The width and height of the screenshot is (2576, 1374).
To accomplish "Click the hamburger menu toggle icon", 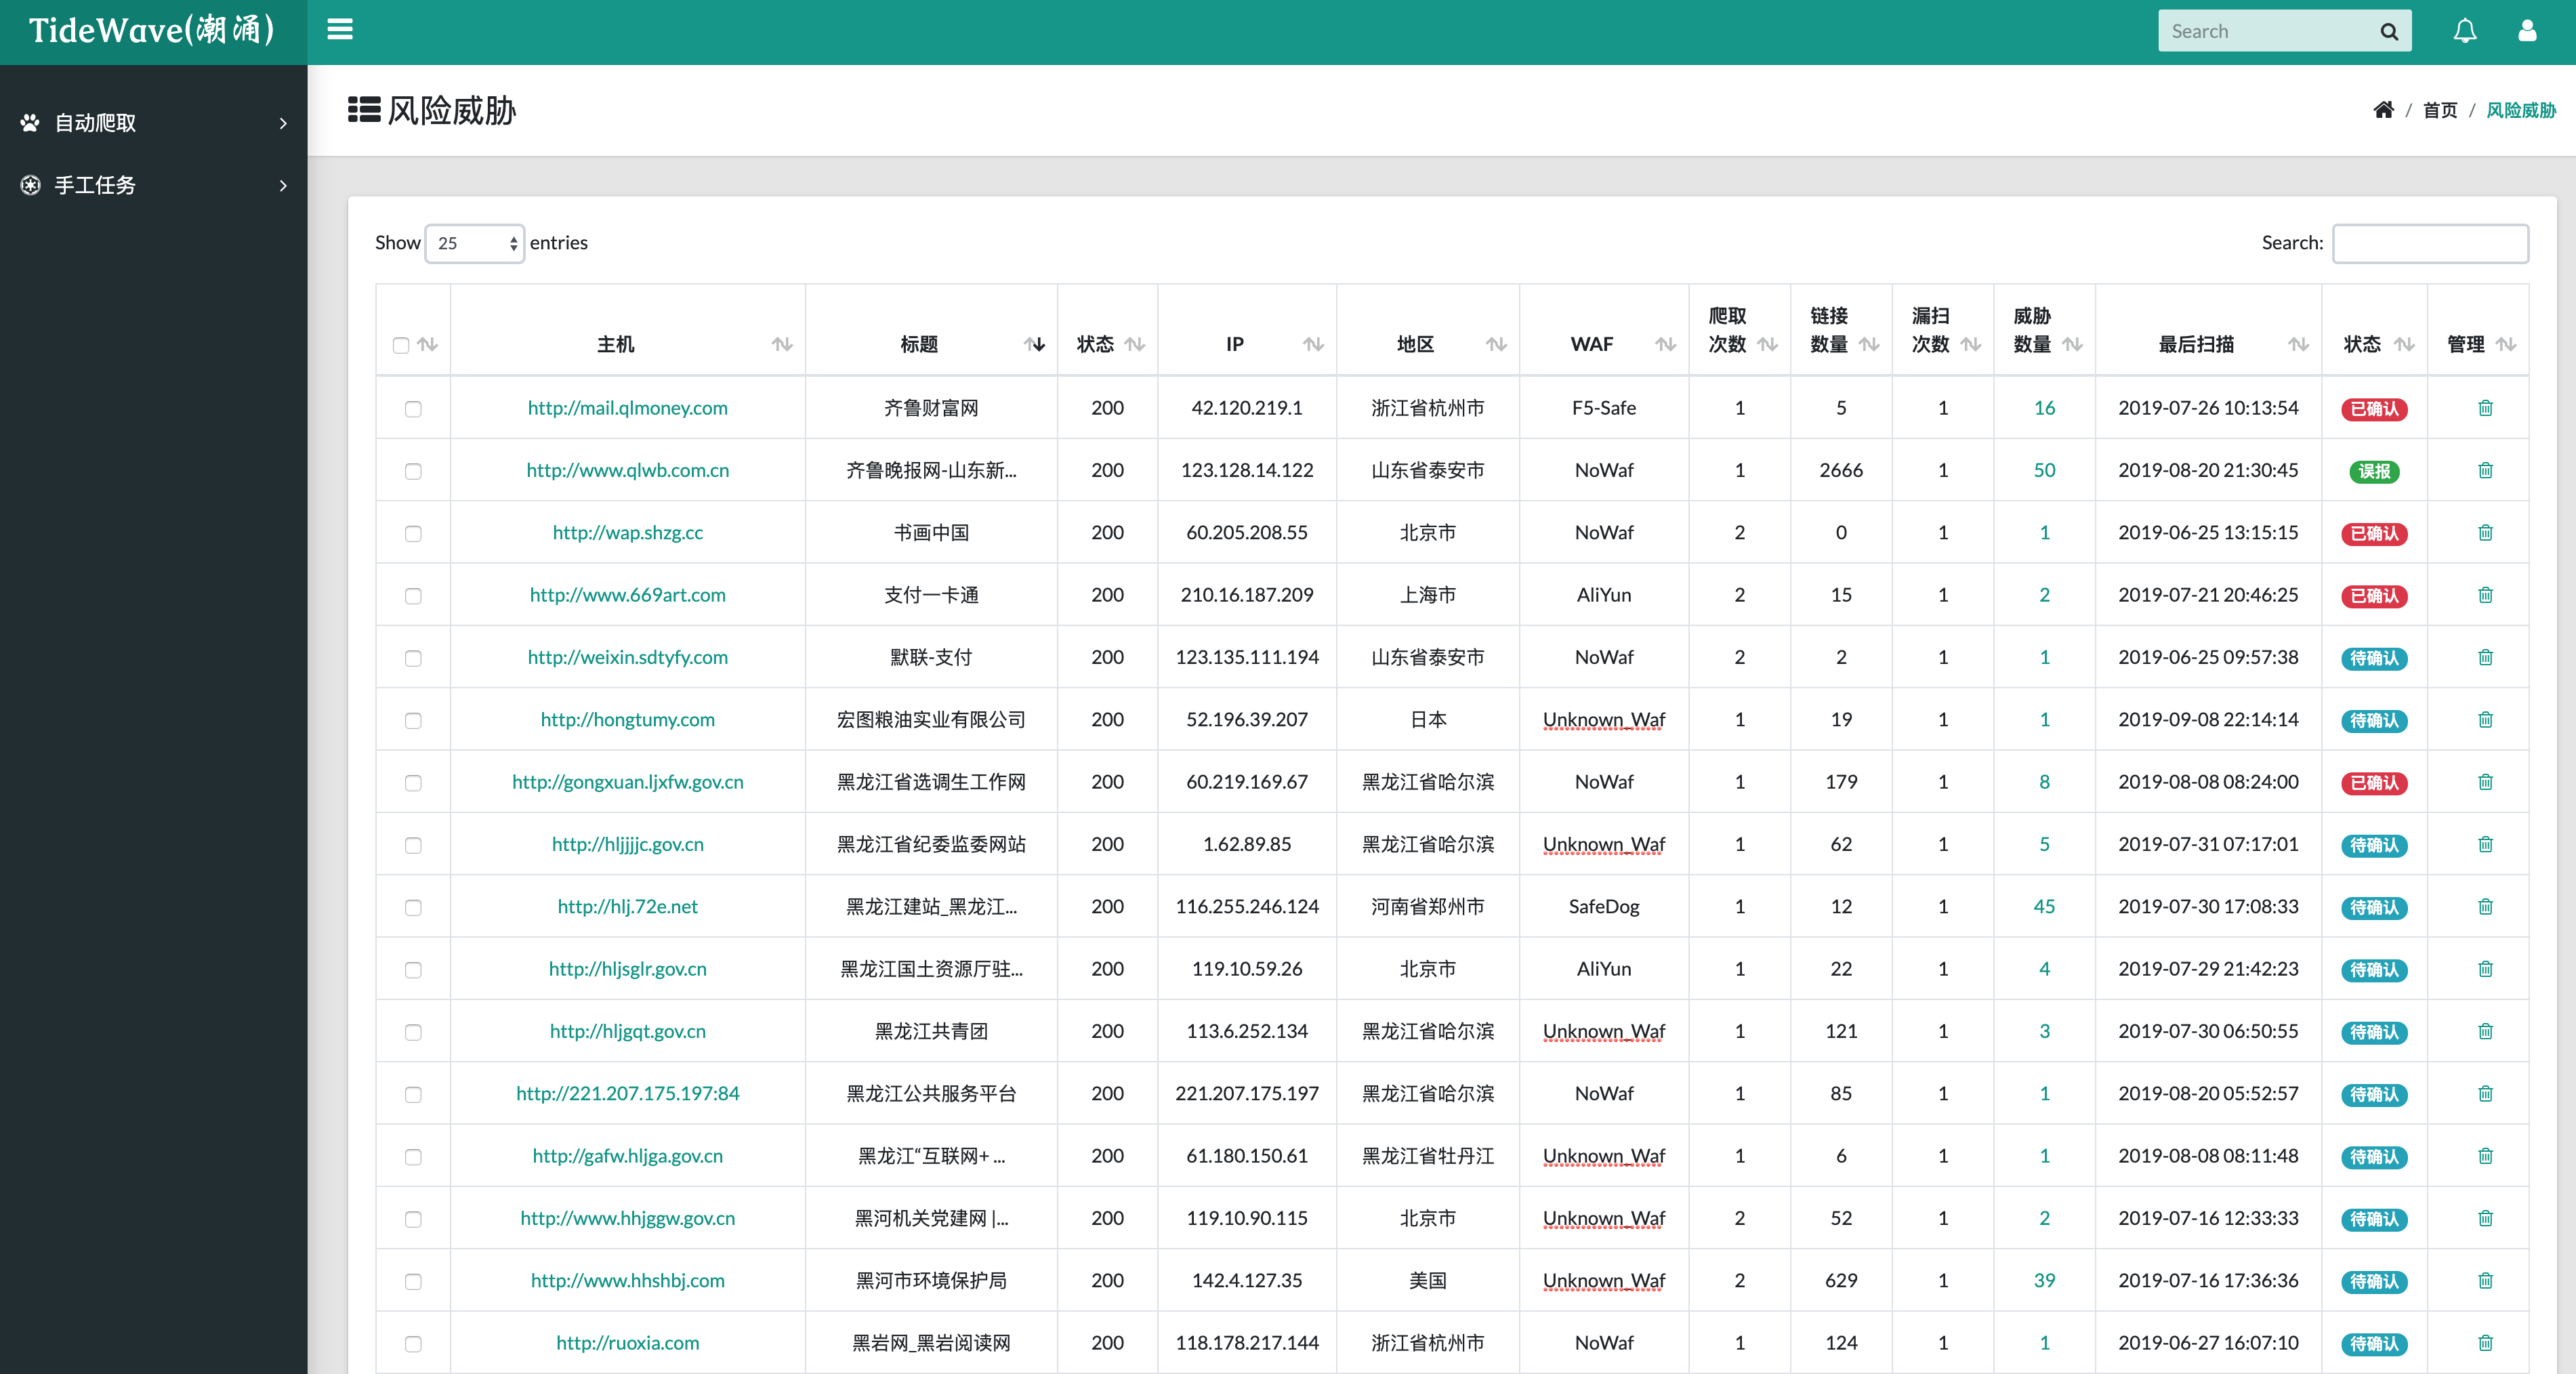I will [340, 30].
